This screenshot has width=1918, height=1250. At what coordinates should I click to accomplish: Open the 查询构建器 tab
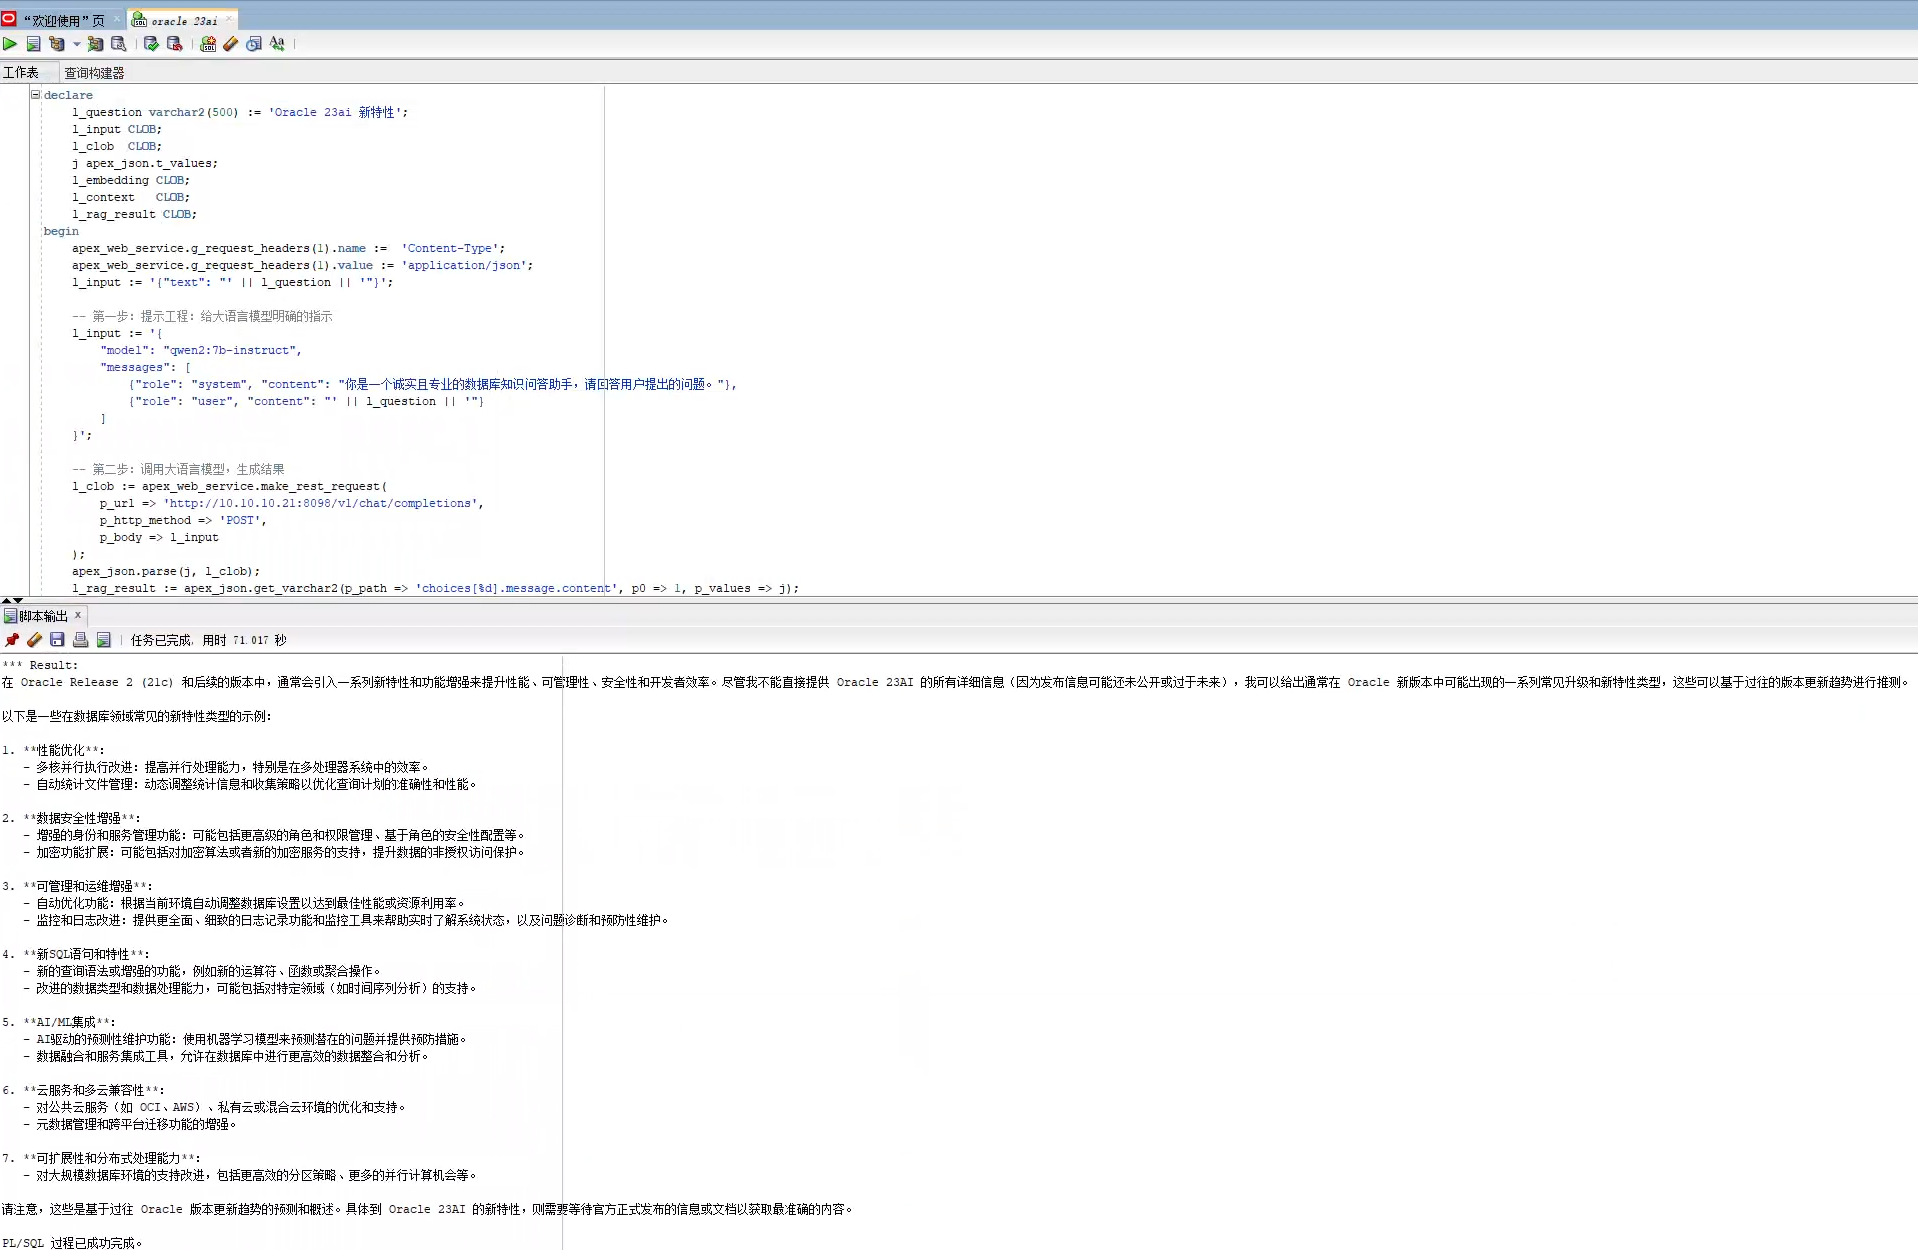click(x=94, y=73)
